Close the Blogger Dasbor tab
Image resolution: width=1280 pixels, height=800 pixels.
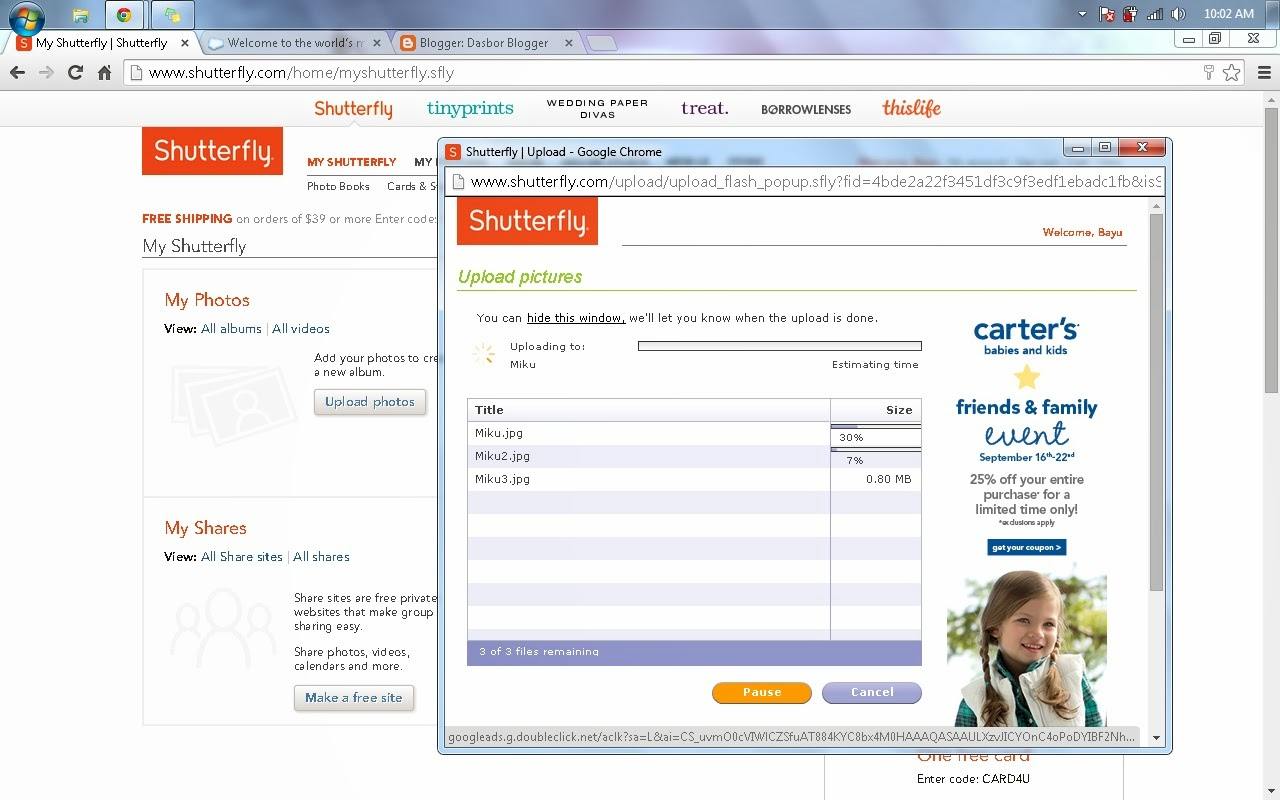point(569,43)
